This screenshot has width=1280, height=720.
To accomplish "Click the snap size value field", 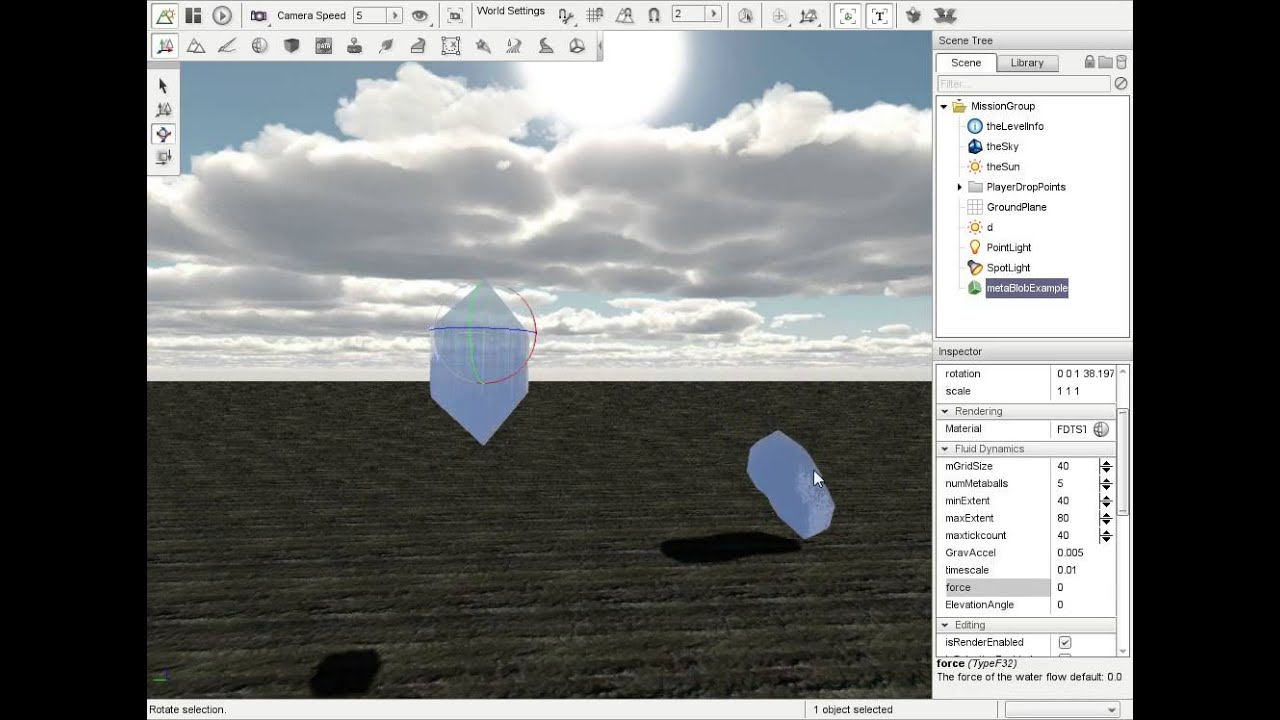I will pyautogui.click(x=688, y=14).
